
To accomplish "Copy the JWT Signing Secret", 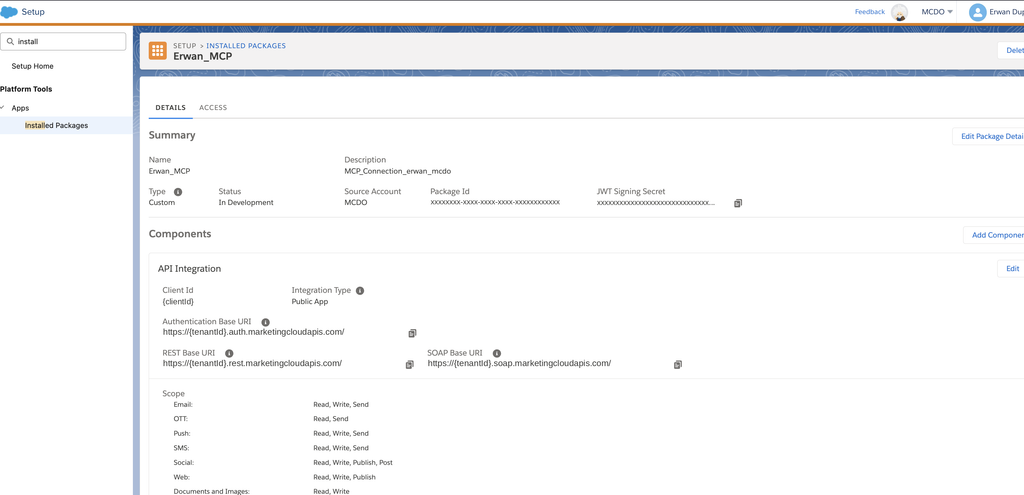I will [738, 203].
